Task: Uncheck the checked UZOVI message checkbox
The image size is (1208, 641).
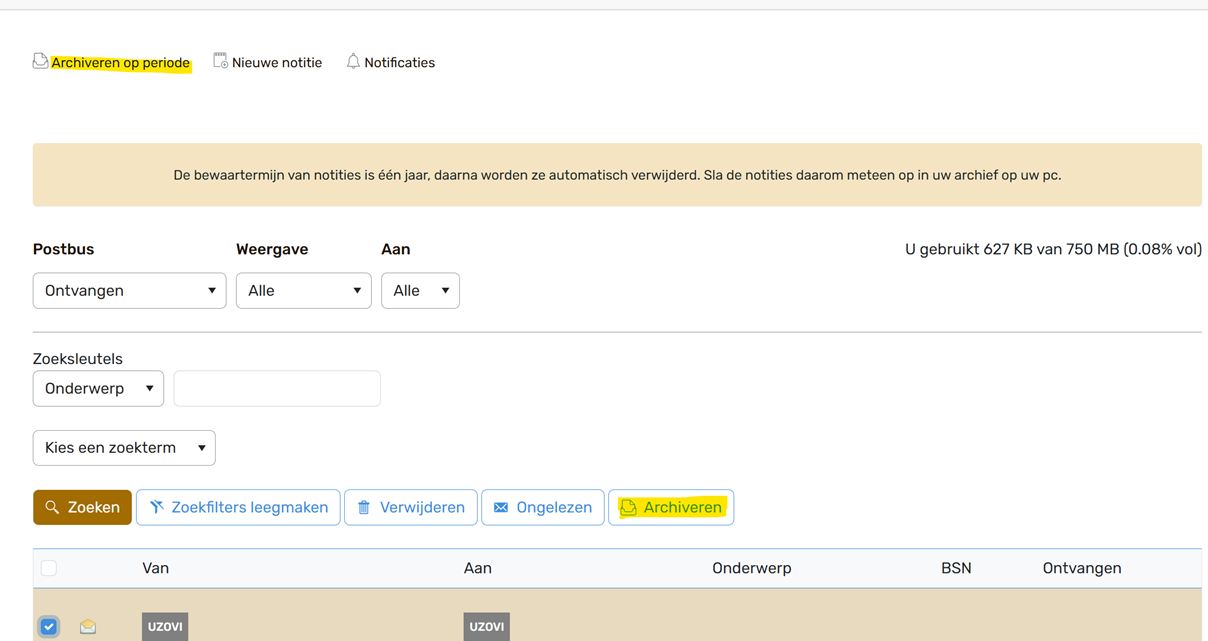Action: pyautogui.click(x=49, y=627)
